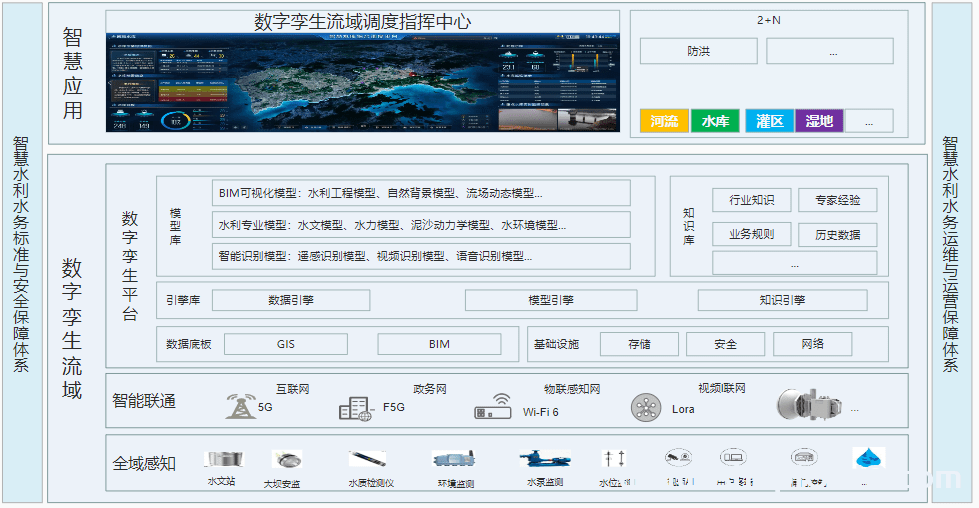
Task: Select the F5G building network icon
Action: point(355,408)
